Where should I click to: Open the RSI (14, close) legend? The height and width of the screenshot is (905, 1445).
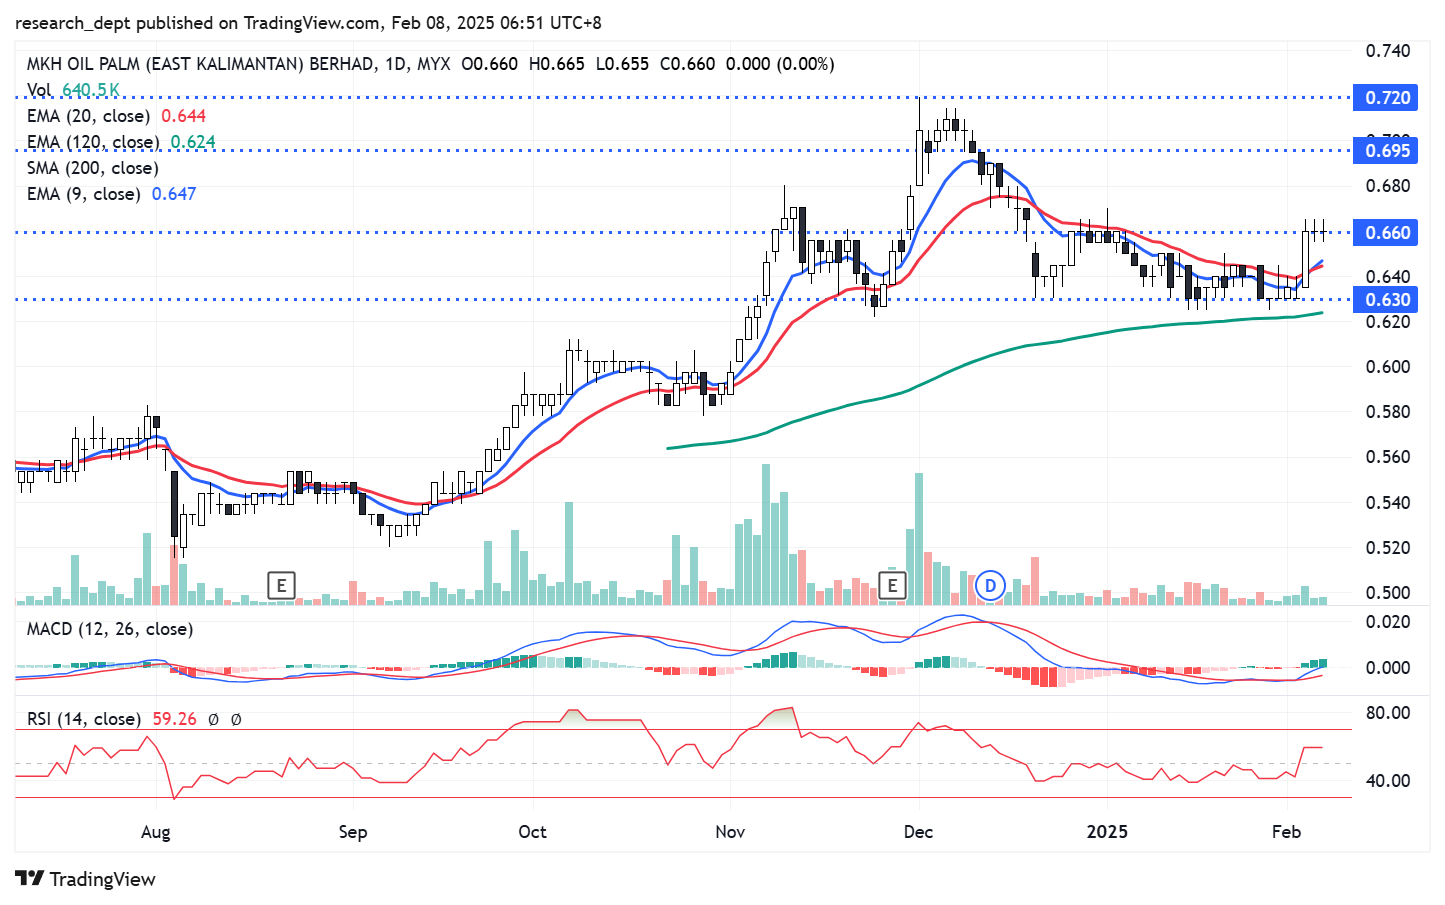83,719
